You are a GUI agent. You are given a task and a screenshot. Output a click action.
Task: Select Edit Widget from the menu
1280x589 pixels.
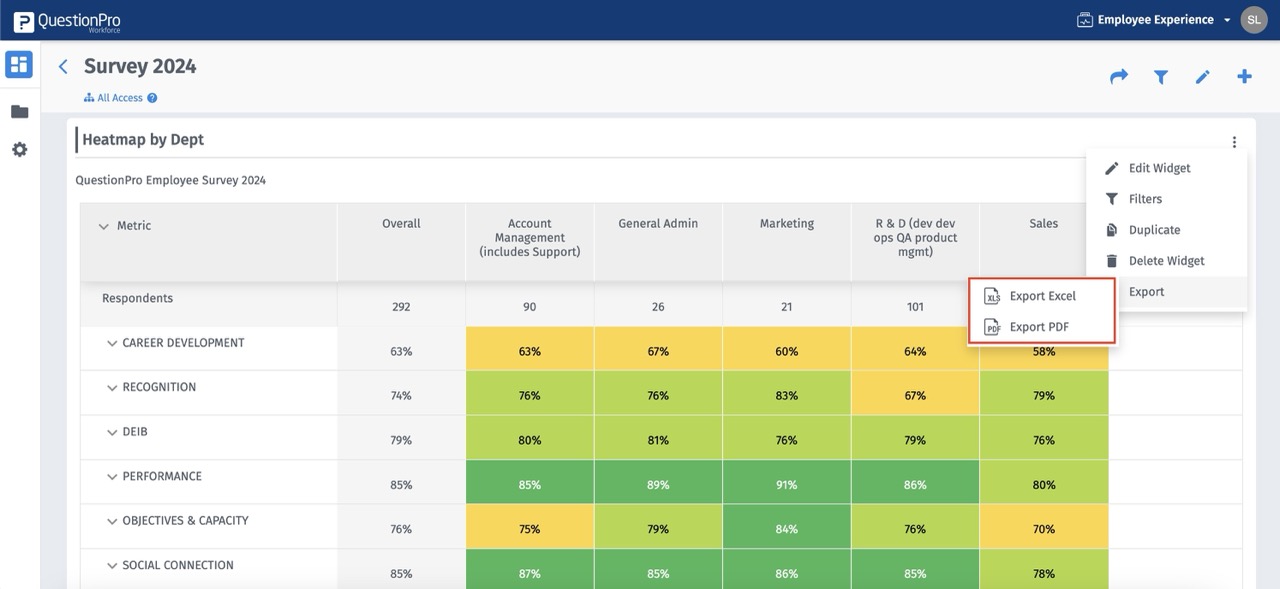(x=1159, y=168)
